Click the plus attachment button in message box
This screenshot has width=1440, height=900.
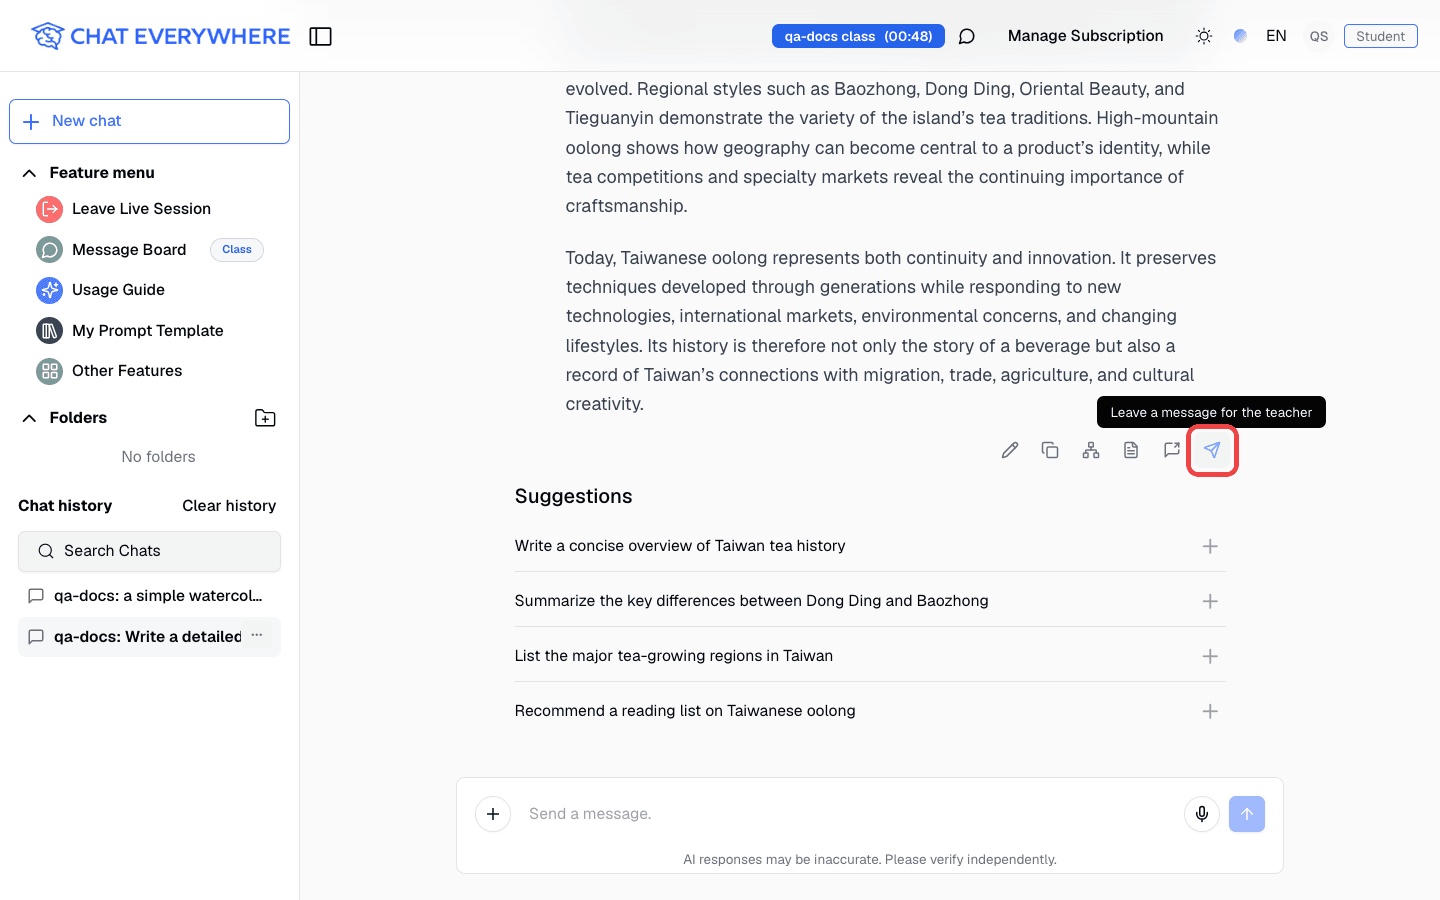(x=493, y=814)
